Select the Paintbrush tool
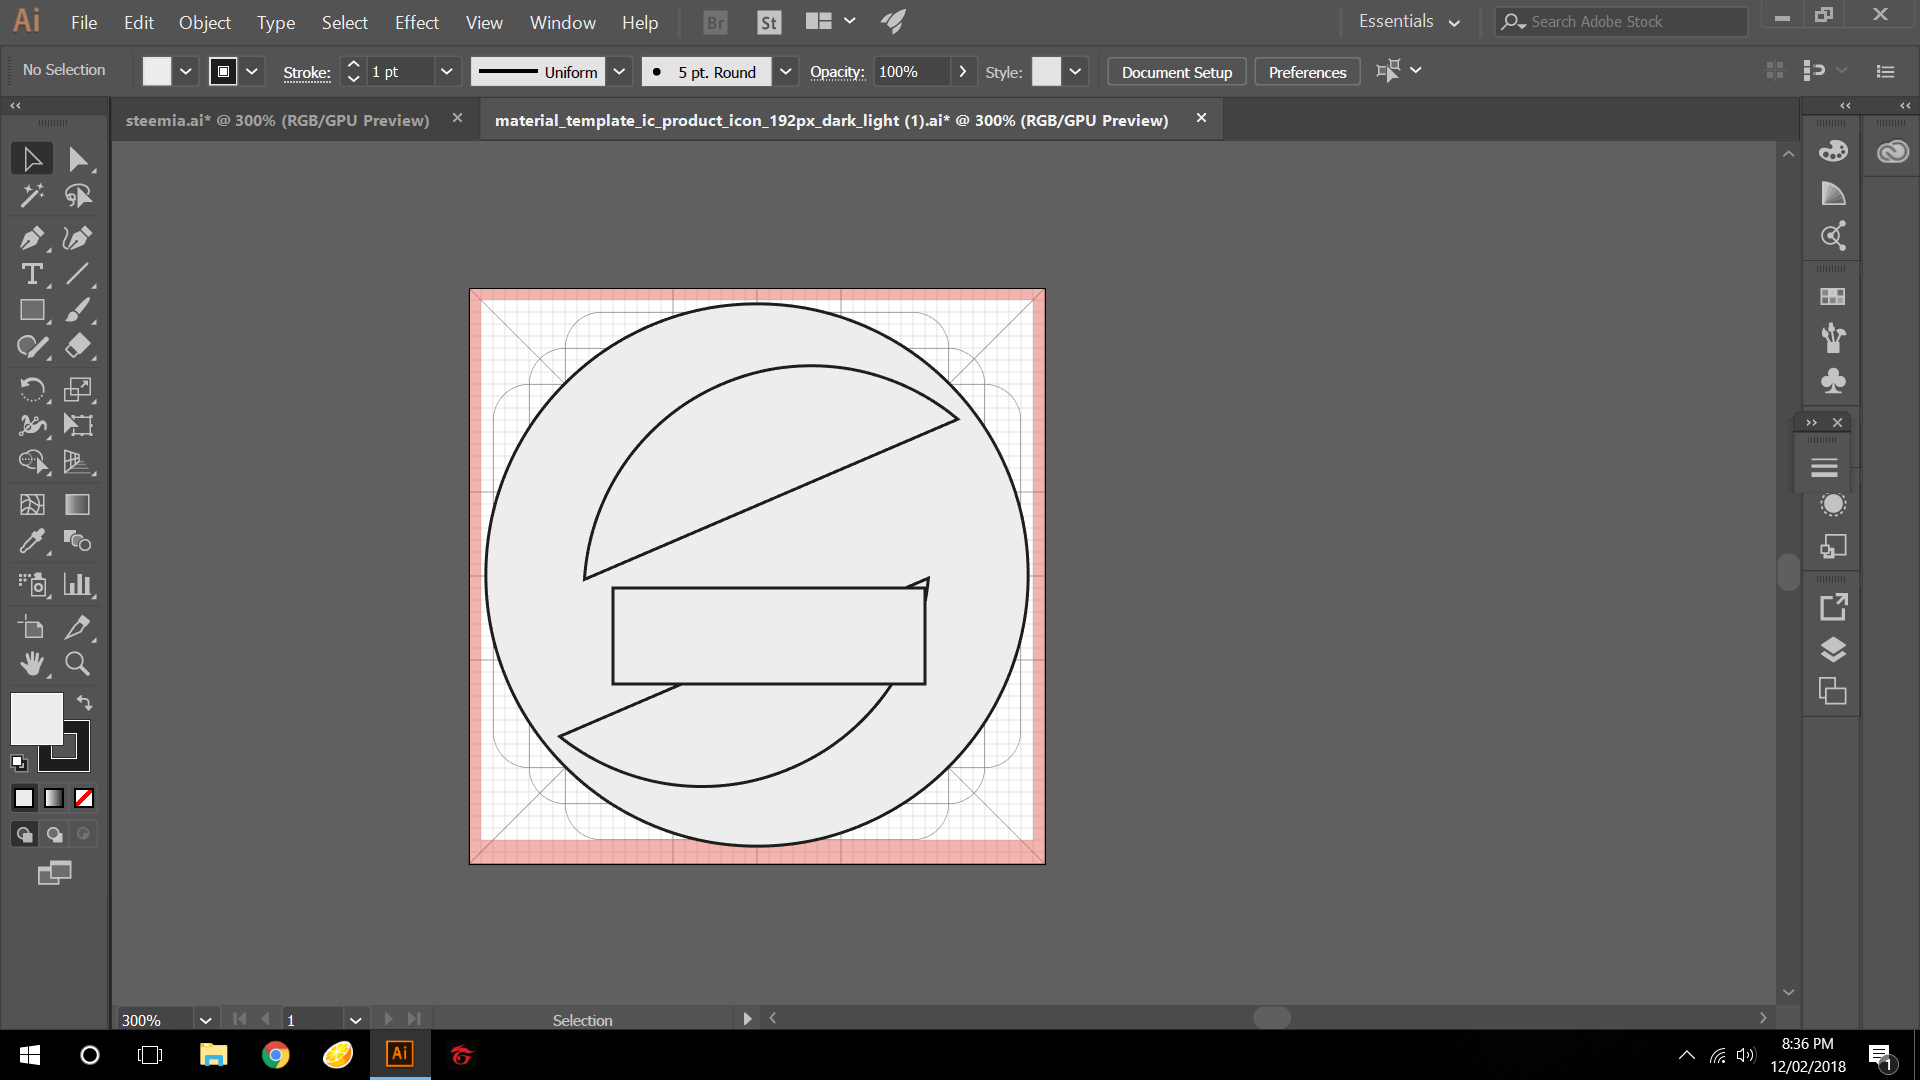Screen dimensions: 1920x1080 point(78,310)
